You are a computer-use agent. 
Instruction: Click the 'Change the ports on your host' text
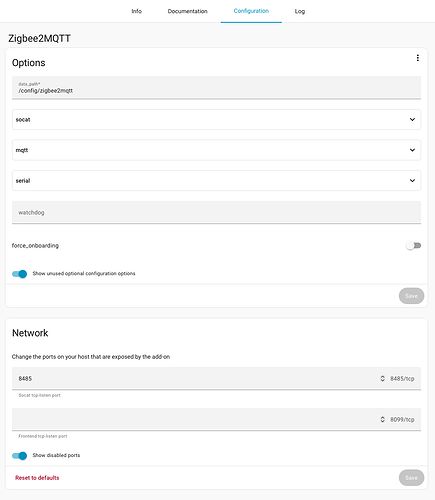pos(91,357)
